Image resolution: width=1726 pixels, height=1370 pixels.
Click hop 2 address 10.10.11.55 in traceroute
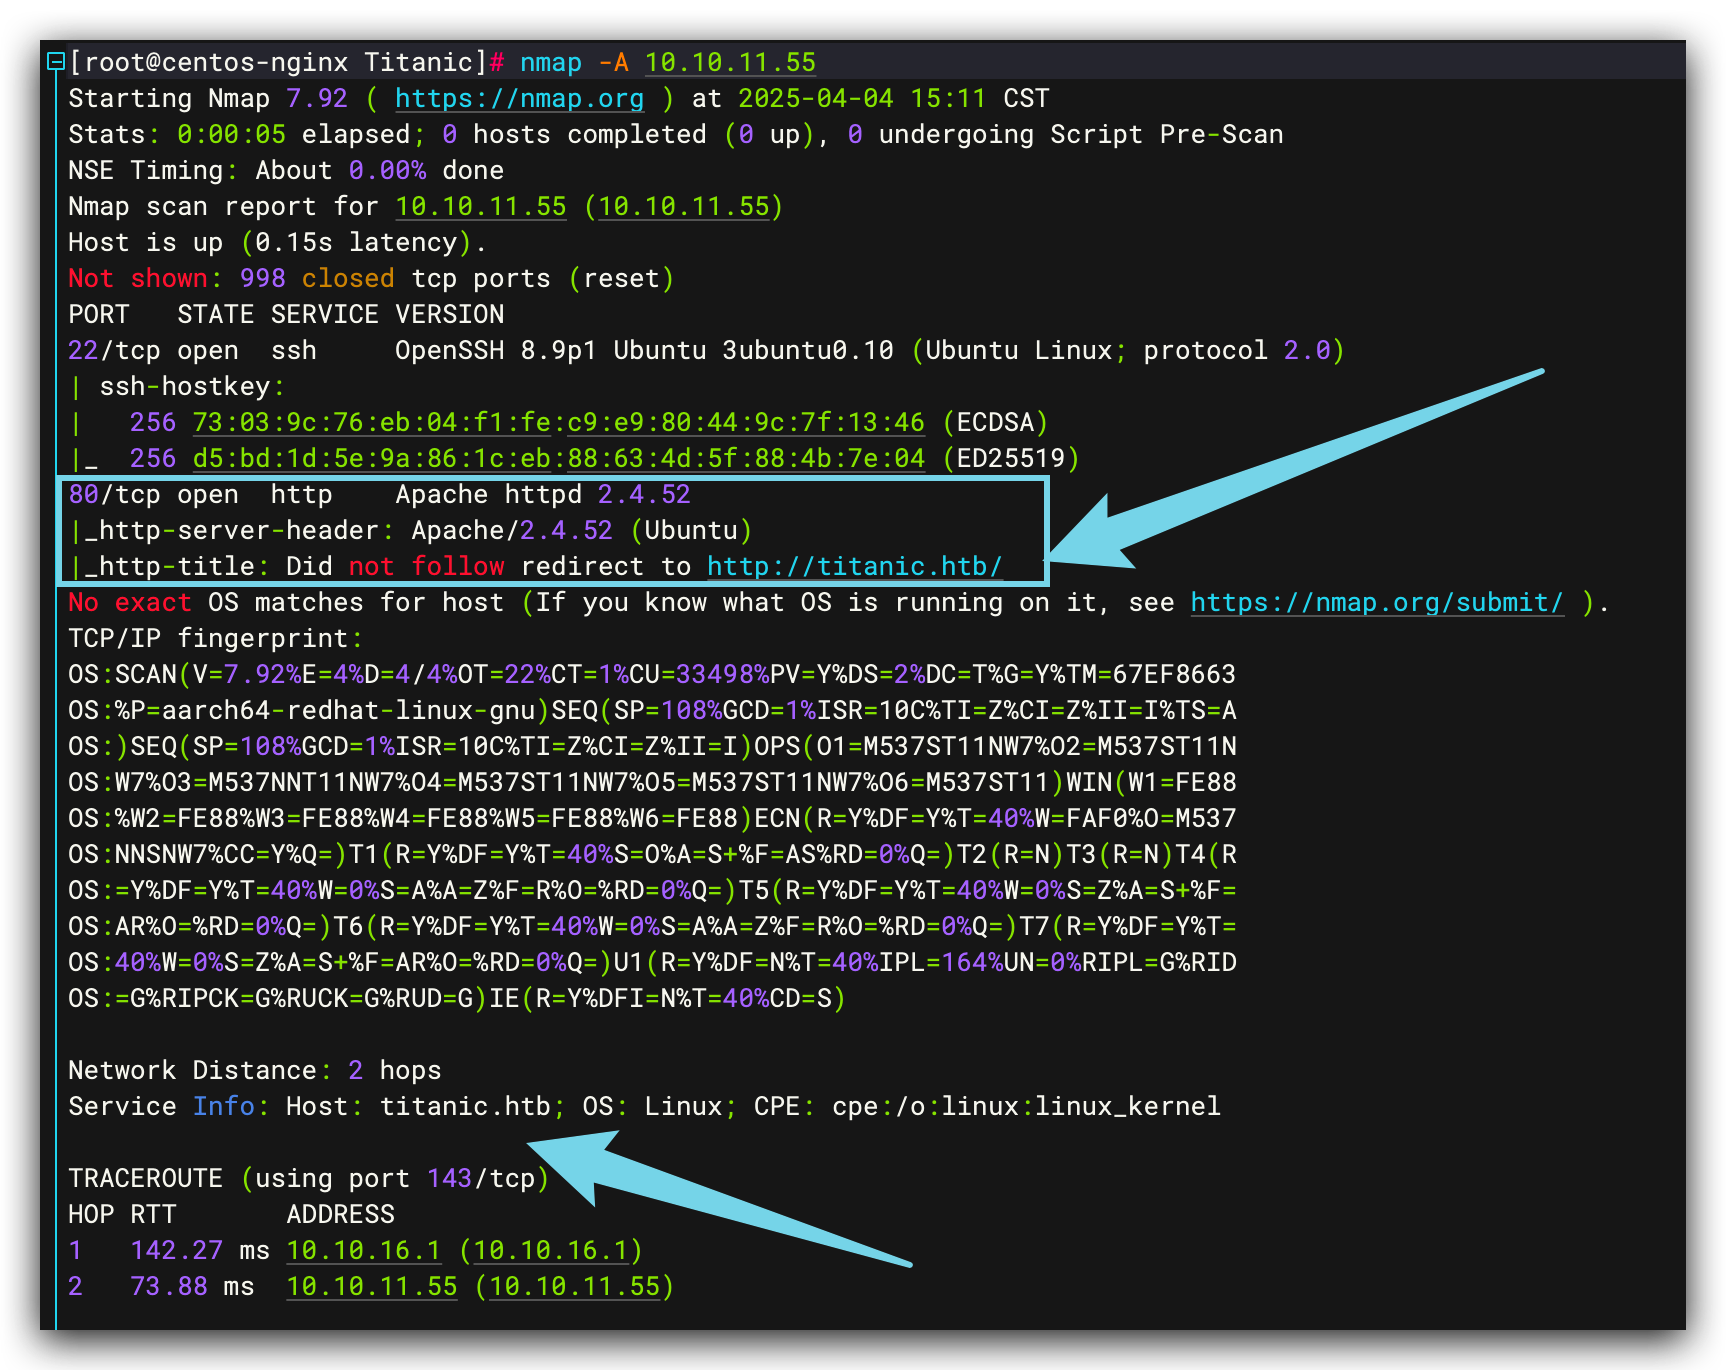tap(371, 1287)
